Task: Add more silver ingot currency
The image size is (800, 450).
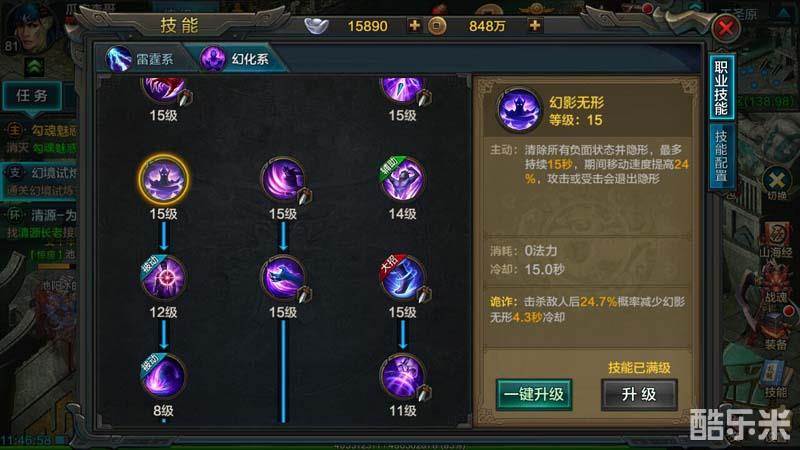Action: pos(414,26)
